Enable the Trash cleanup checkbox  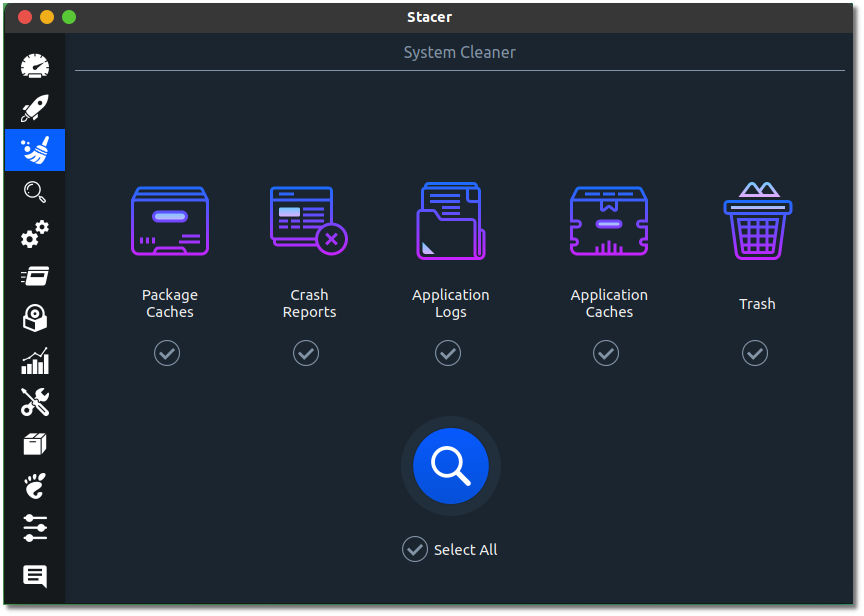tap(755, 353)
